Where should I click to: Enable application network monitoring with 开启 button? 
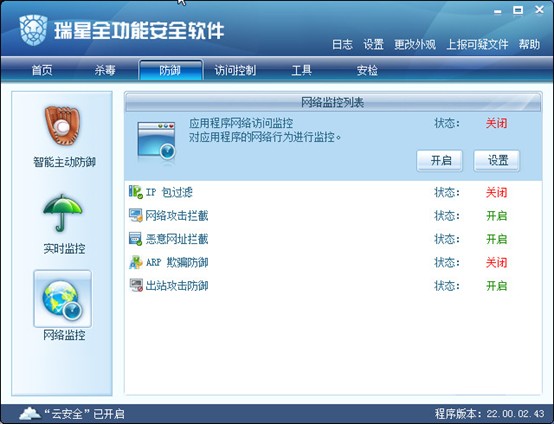pyautogui.click(x=440, y=161)
